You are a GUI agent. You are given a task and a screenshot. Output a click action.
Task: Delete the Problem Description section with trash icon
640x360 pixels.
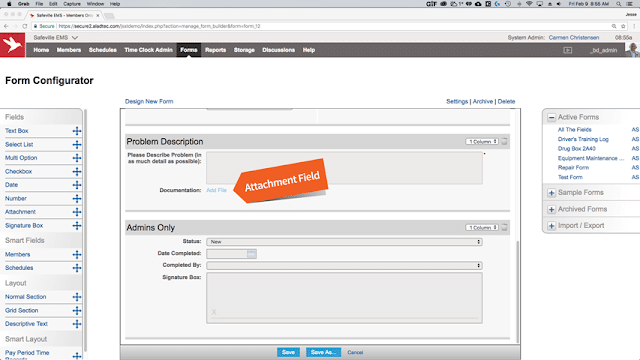504,141
